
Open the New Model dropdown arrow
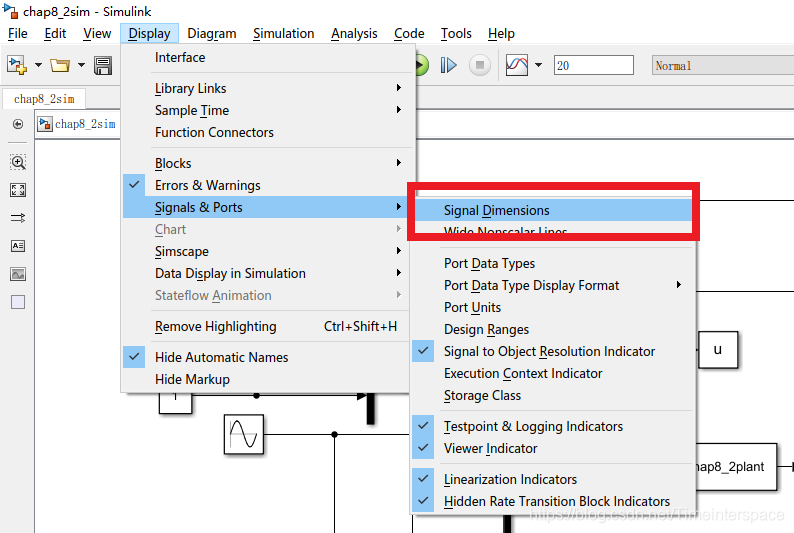pos(38,65)
